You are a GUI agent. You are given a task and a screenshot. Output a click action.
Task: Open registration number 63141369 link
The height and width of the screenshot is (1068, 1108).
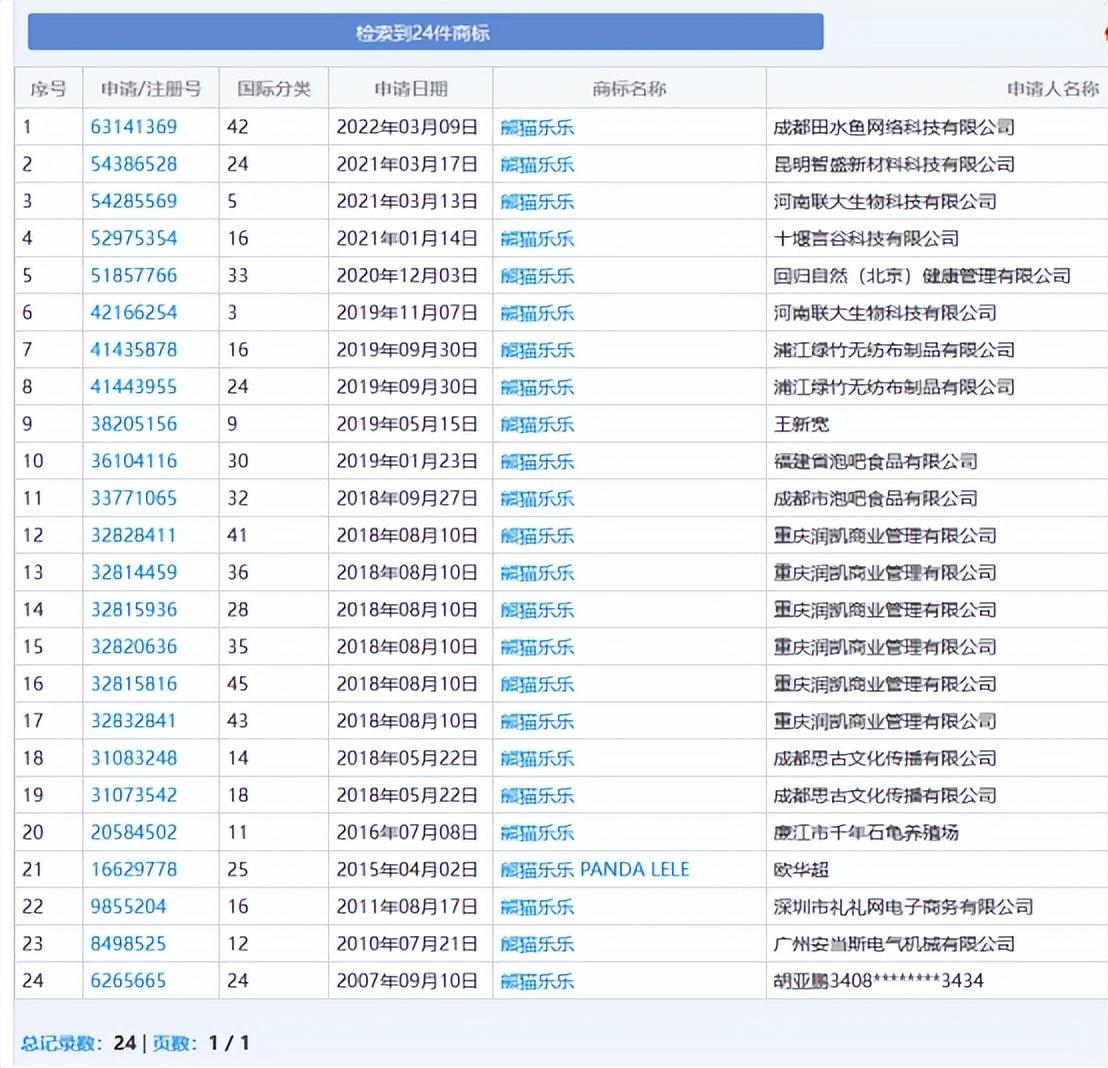tap(134, 127)
